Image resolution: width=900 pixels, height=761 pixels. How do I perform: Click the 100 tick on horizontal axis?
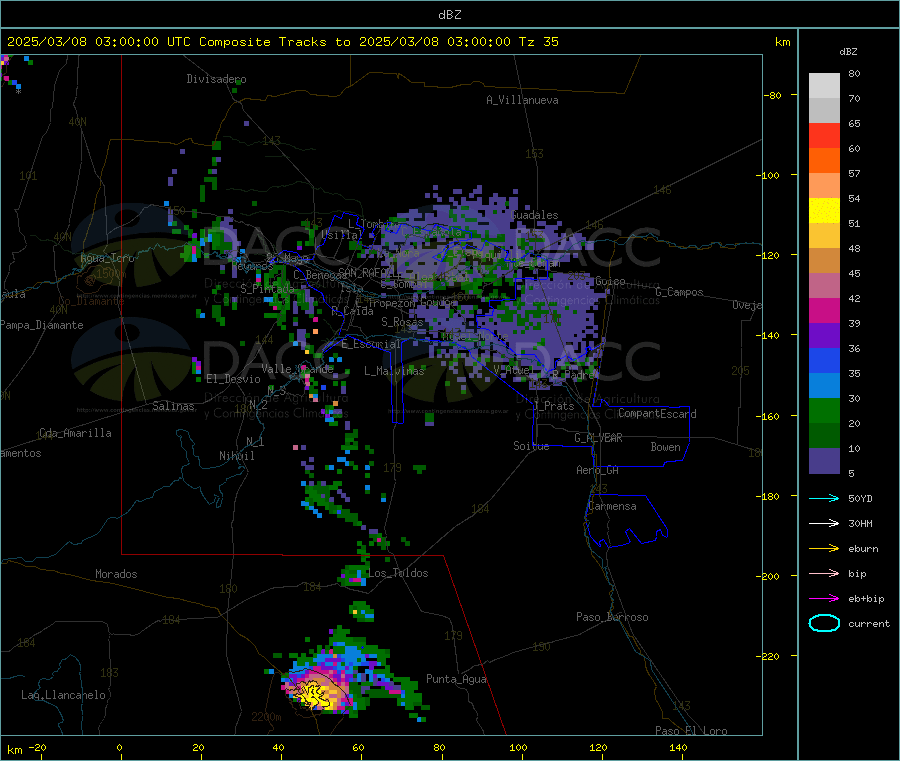pos(518,747)
